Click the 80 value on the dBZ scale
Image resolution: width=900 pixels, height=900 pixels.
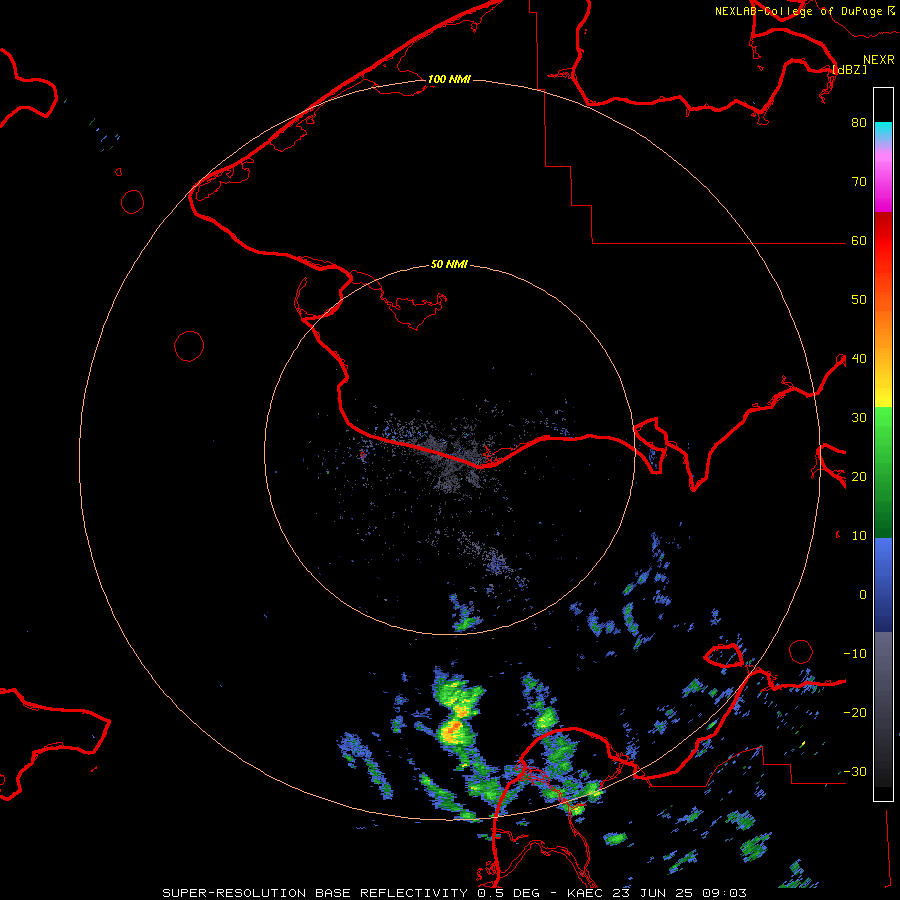[859, 123]
